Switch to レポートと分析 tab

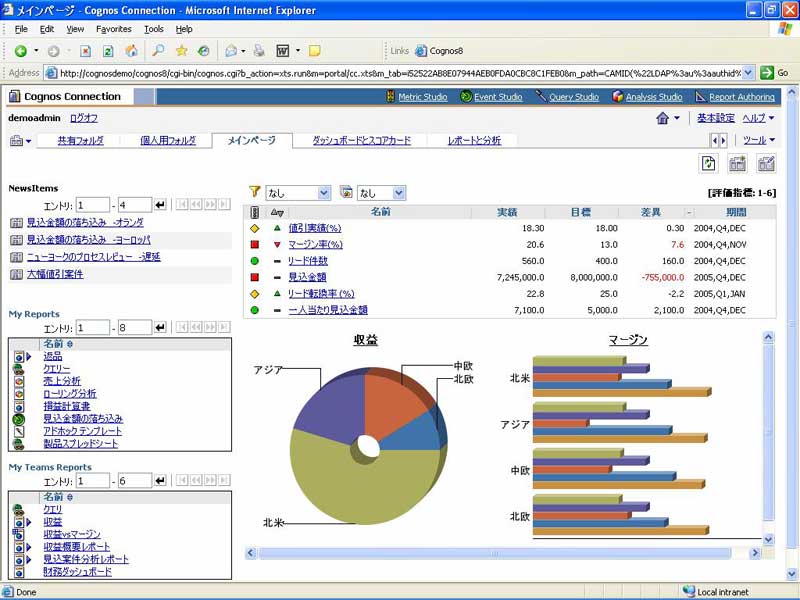pyautogui.click(x=474, y=140)
